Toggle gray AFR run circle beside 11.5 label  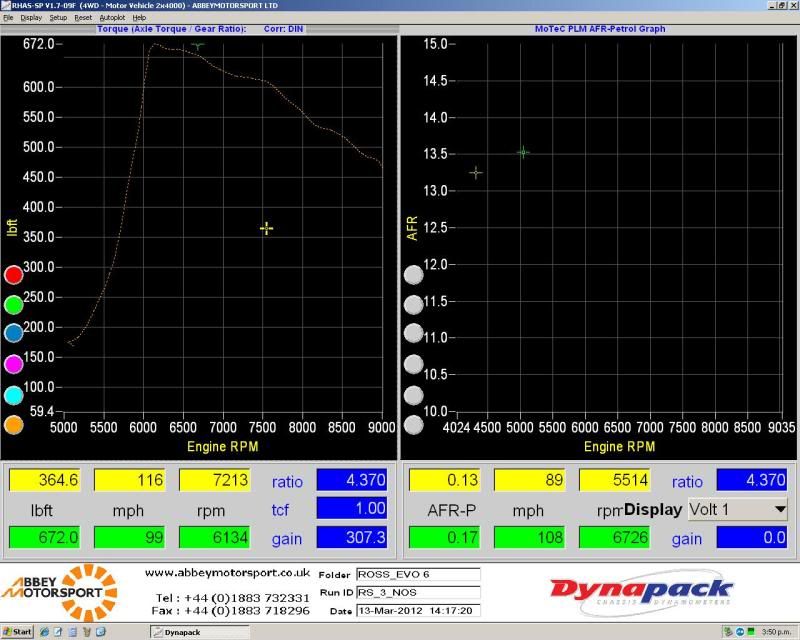click(413, 305)
